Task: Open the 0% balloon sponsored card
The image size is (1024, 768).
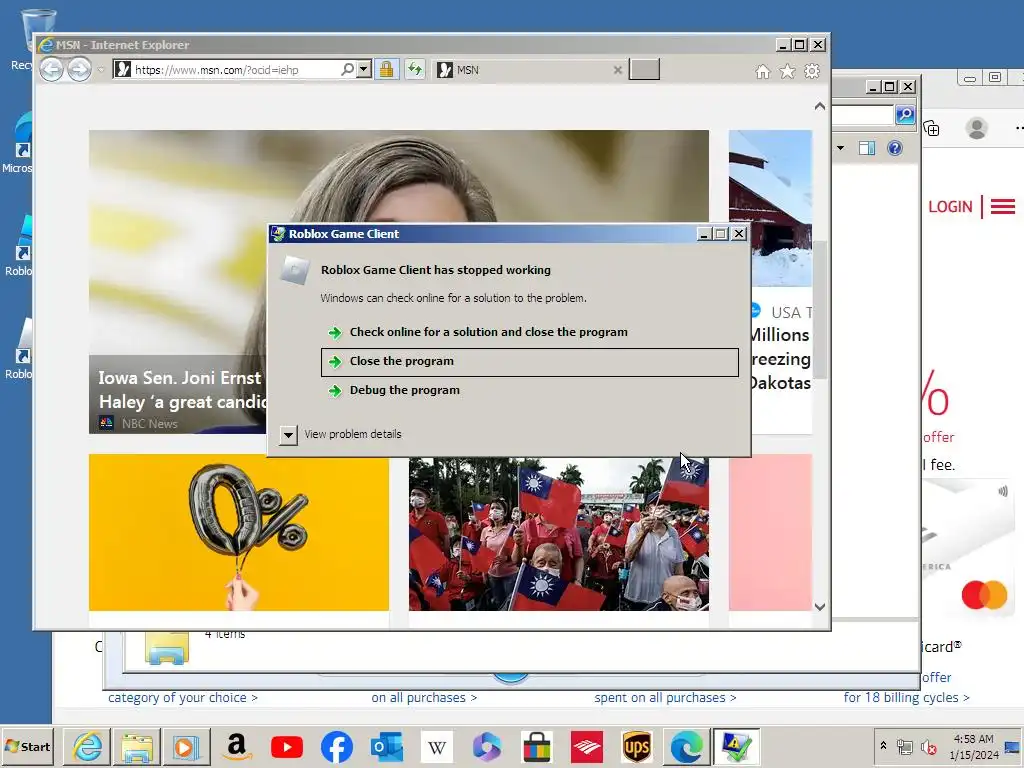Action: click(239, 533)
